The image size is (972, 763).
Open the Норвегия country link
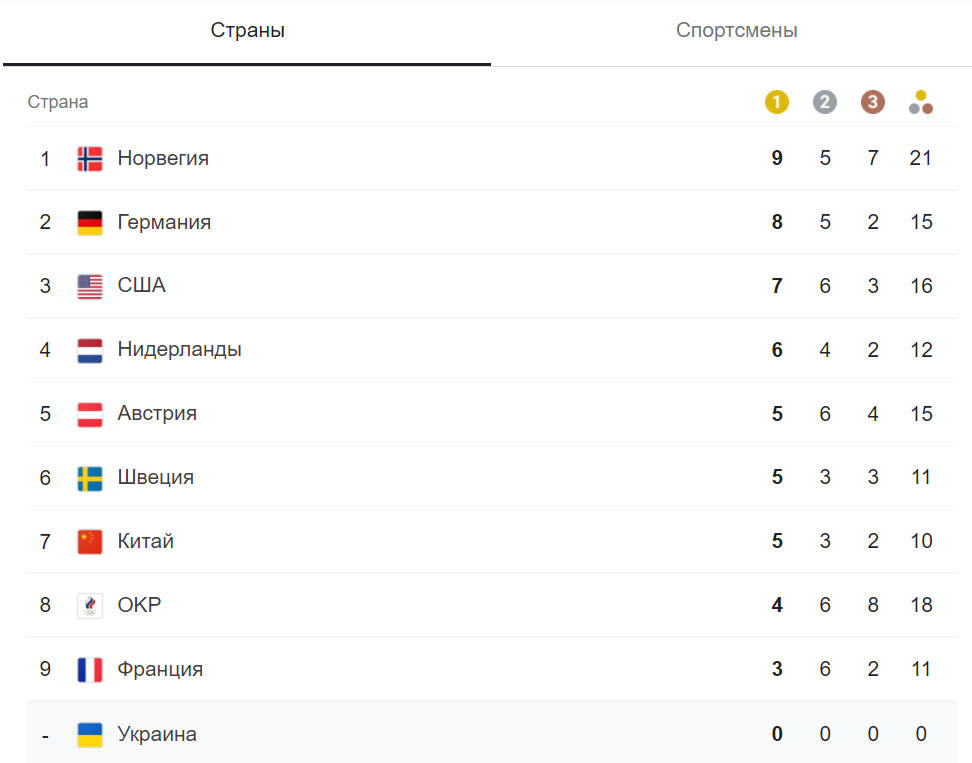(x=163, y=158)
